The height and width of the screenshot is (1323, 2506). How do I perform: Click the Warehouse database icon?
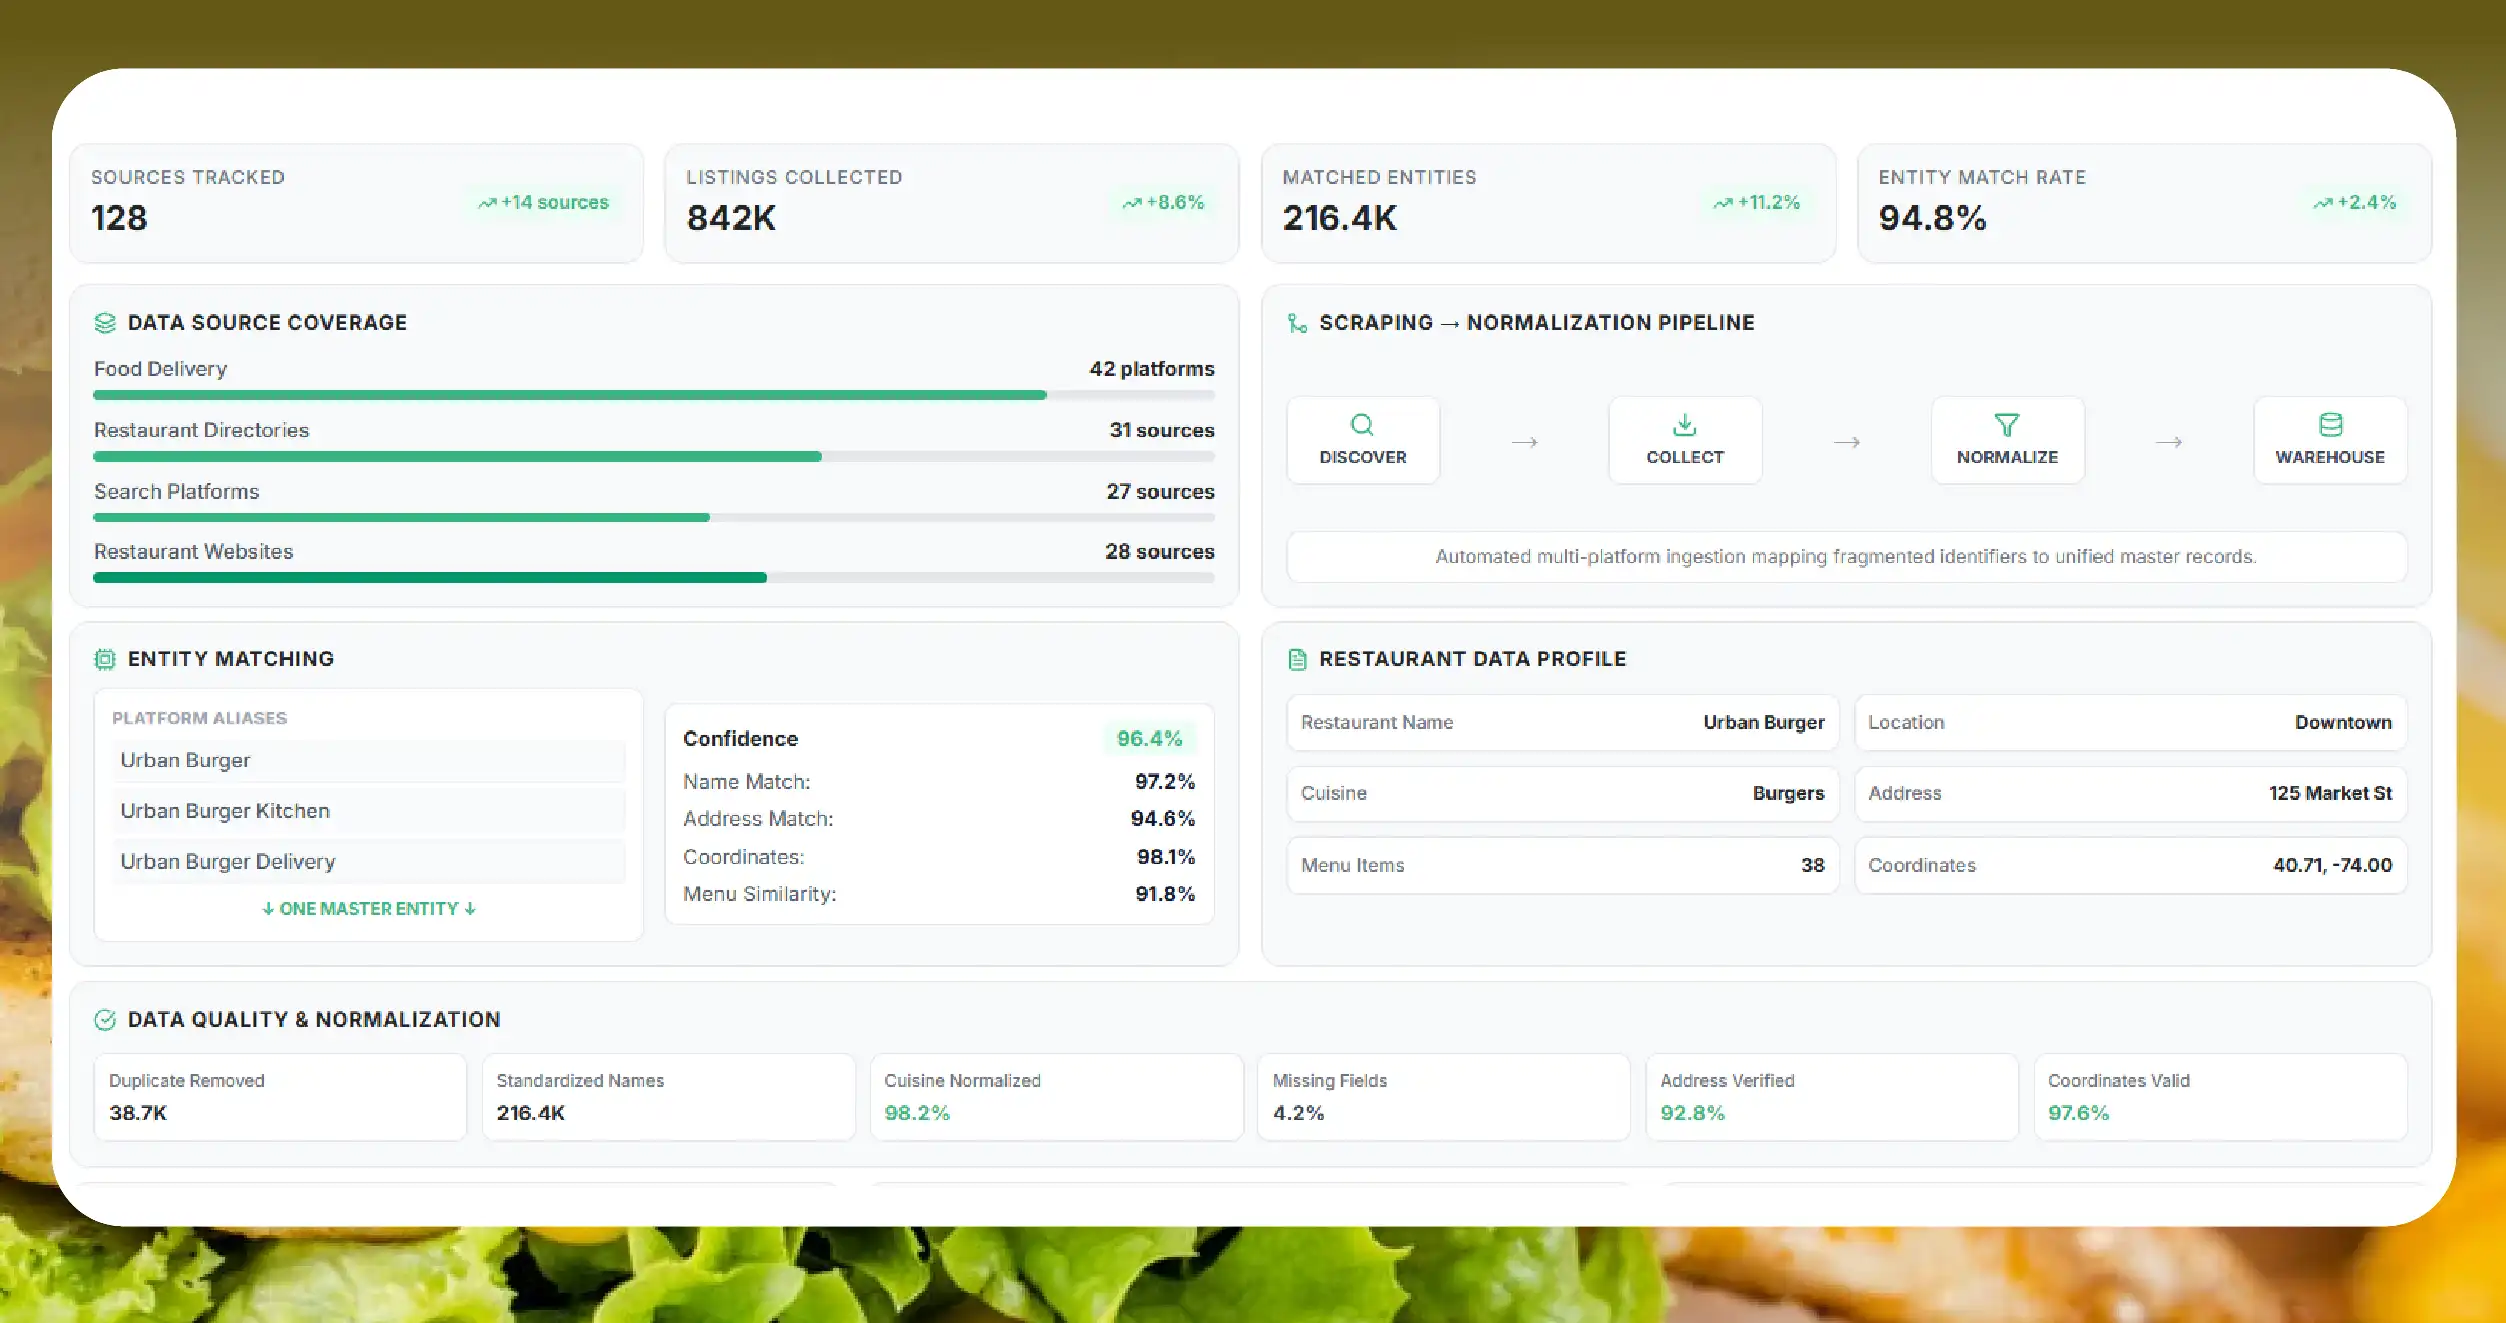pyautogui.click(x=2330, y=425)
